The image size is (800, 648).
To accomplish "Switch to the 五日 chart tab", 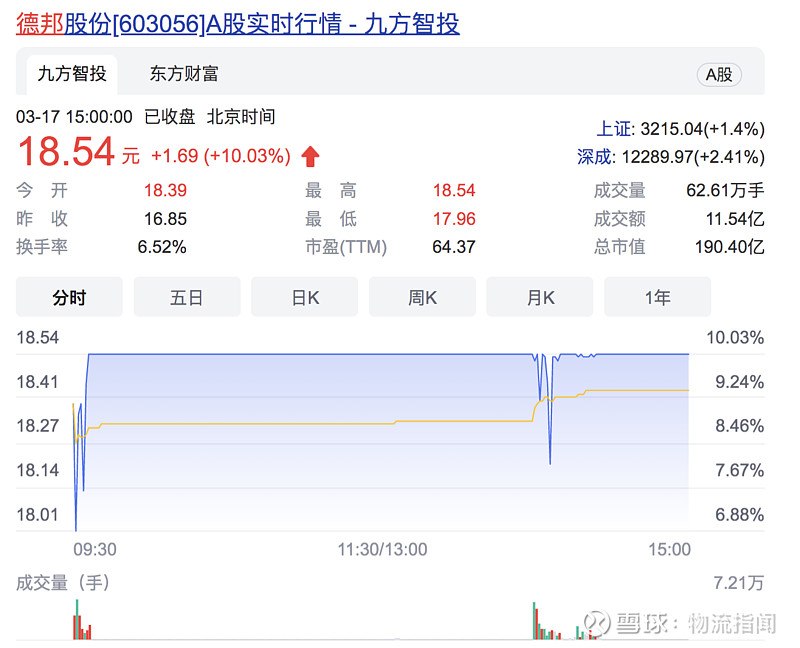I will click(187, 297).
